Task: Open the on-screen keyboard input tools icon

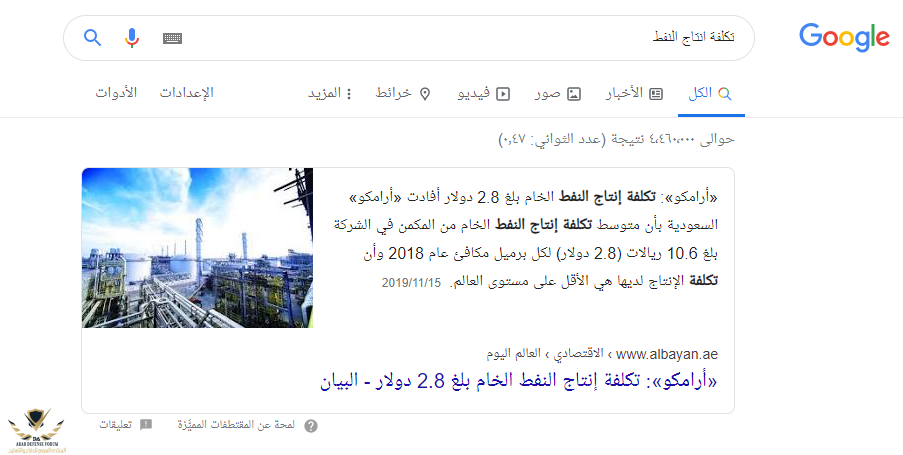Action: tap(172, 38)
